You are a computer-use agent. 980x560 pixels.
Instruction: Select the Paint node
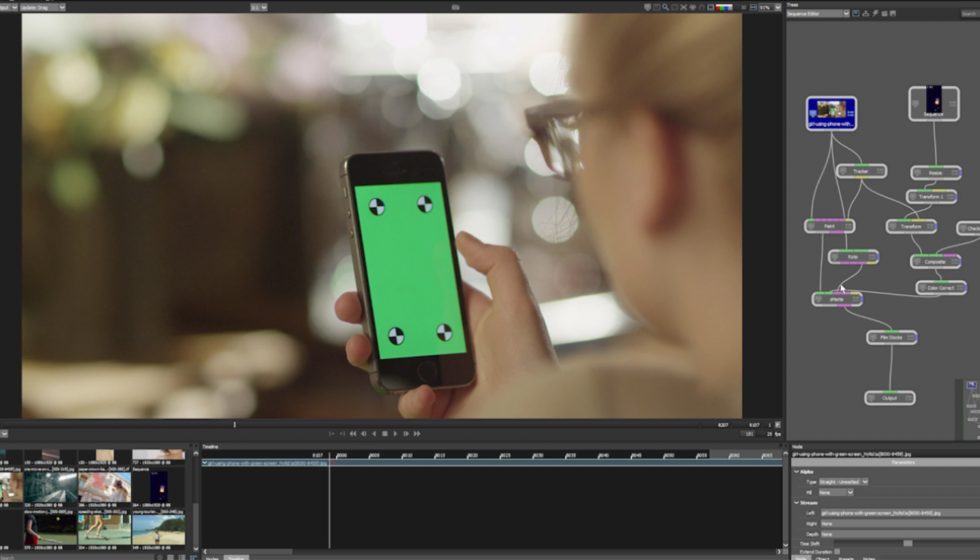(x=829, y=226)
